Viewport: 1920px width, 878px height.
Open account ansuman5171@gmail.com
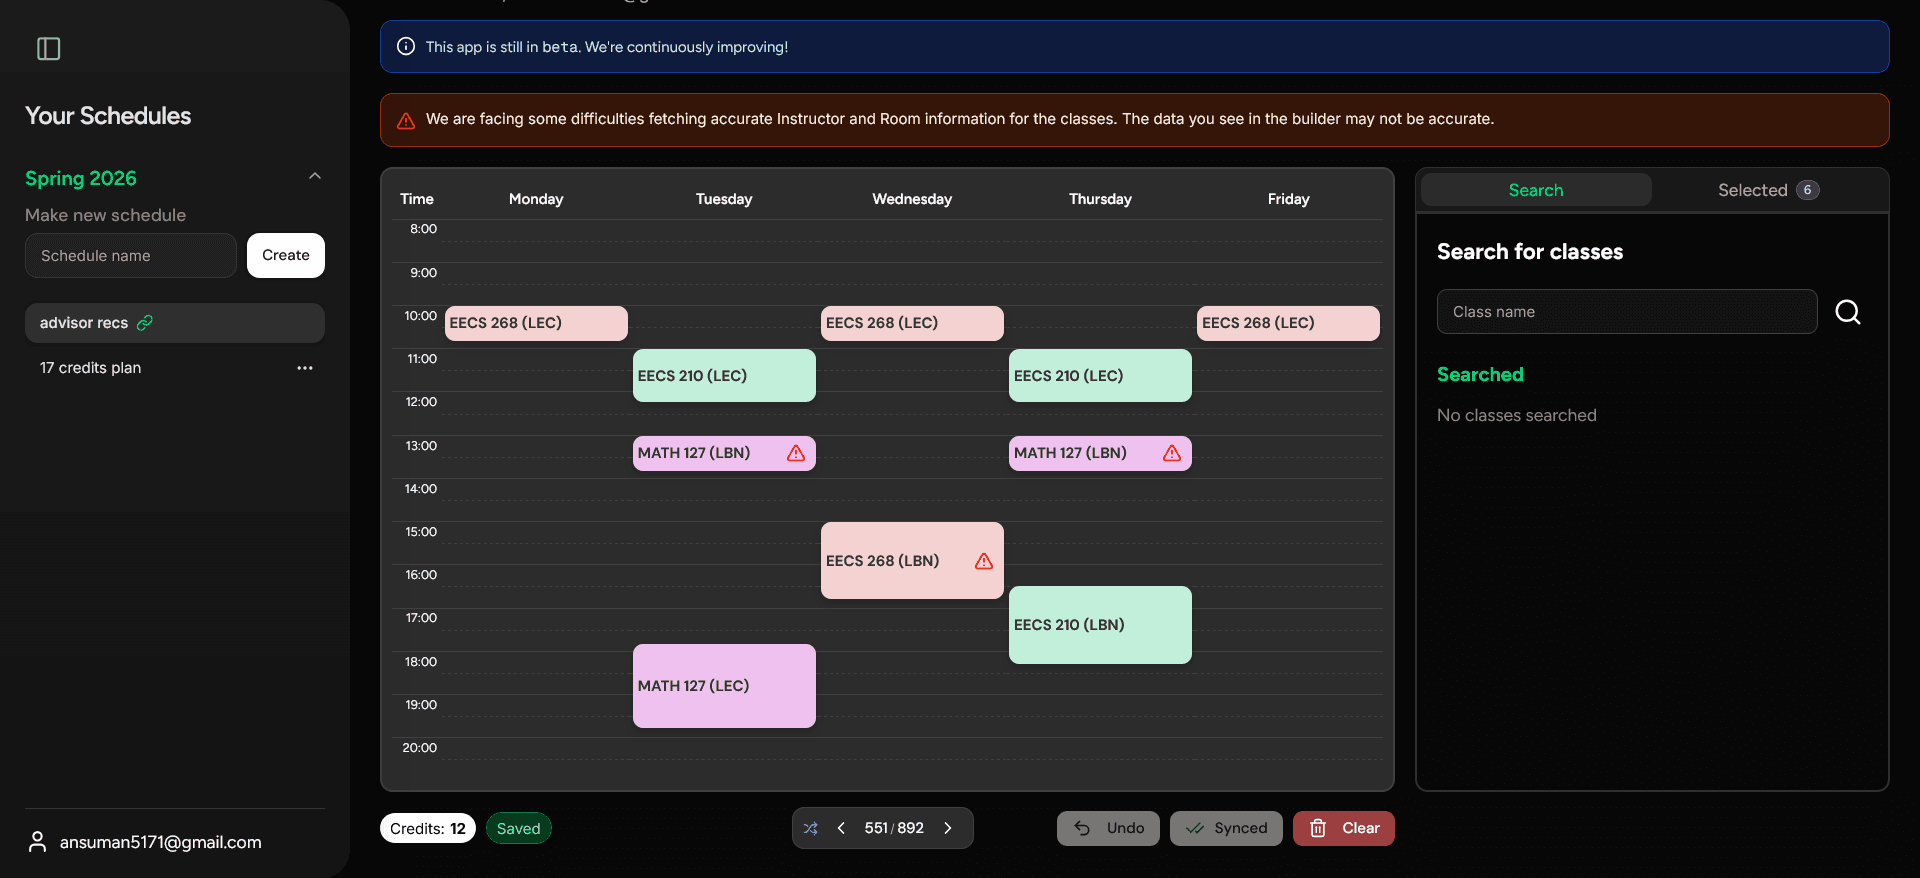[x=160, y=842]
